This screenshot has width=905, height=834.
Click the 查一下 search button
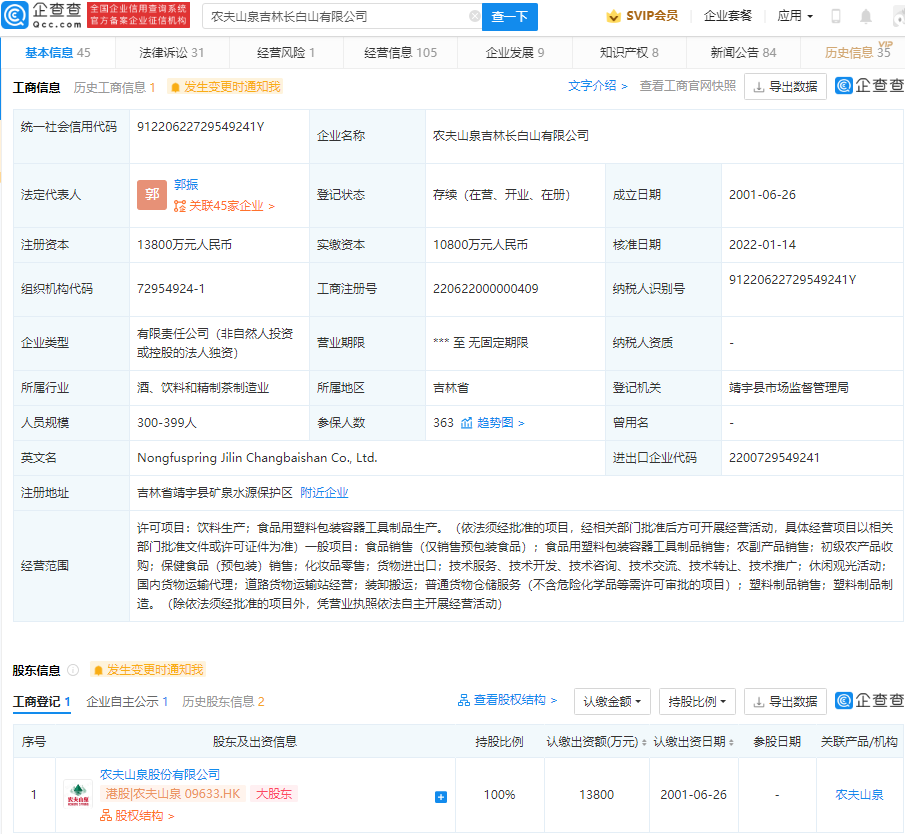click(x=510, y=16)
